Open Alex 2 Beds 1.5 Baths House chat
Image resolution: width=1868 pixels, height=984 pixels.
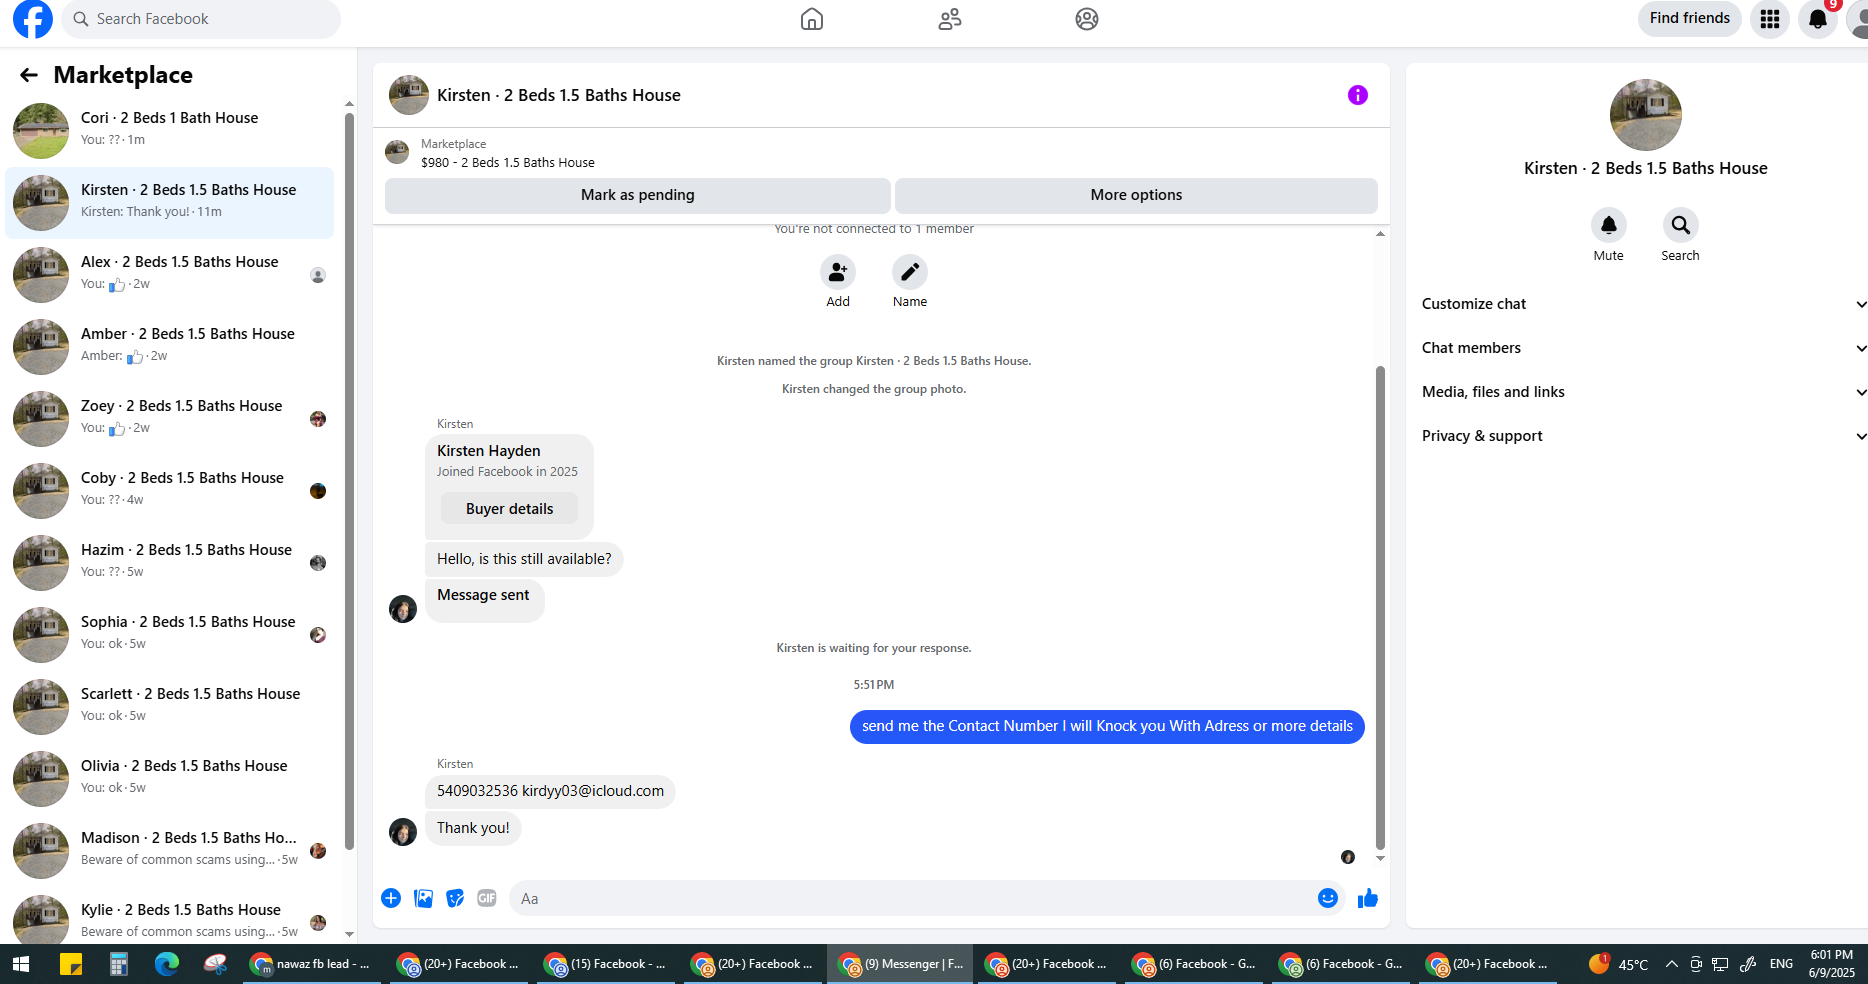pos(170,274)
